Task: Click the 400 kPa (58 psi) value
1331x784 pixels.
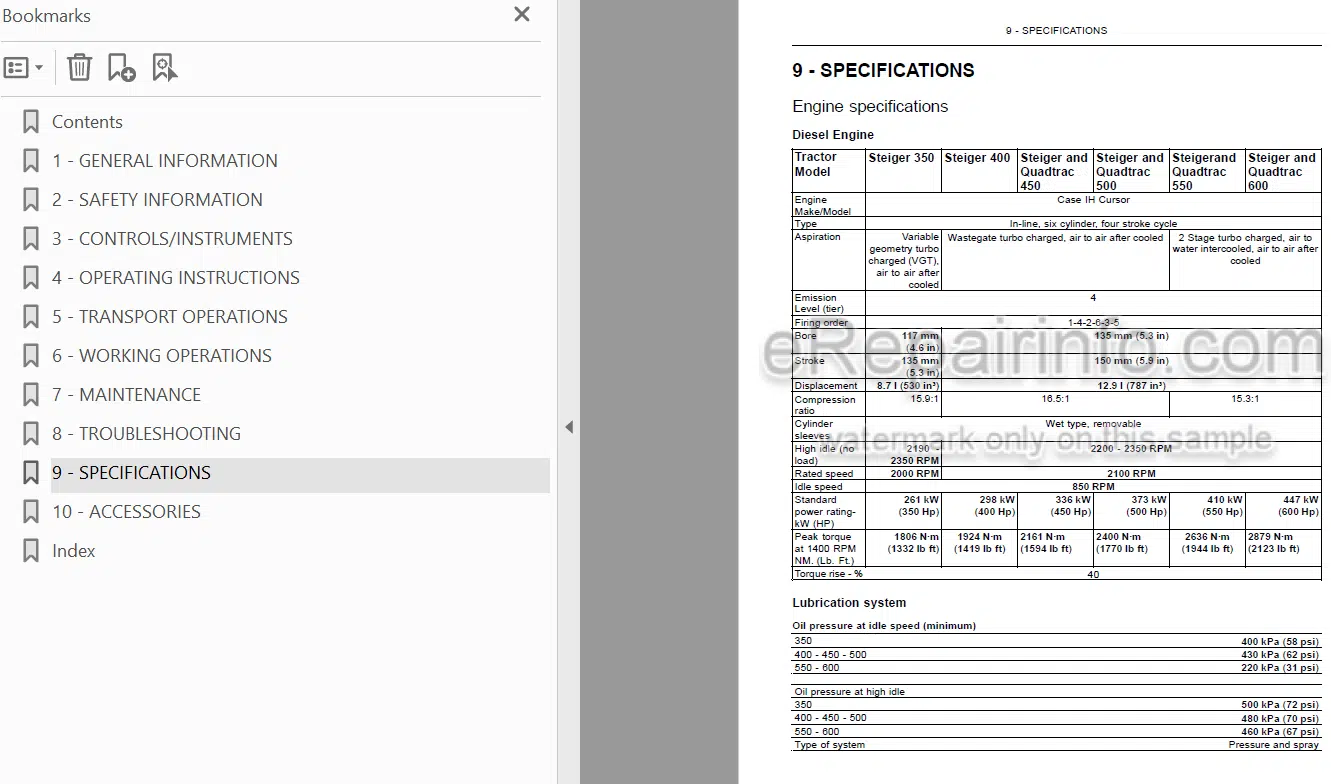Action: tap(1280, 642)
